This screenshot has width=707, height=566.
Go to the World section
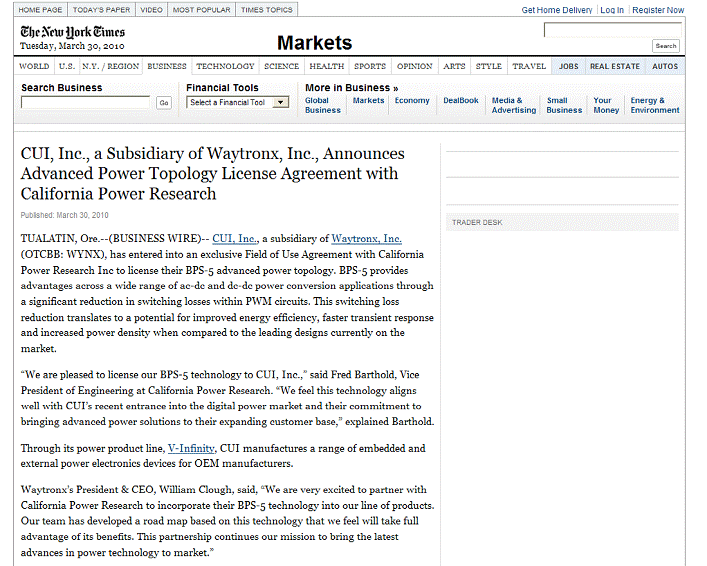click(x=34, y=66)
